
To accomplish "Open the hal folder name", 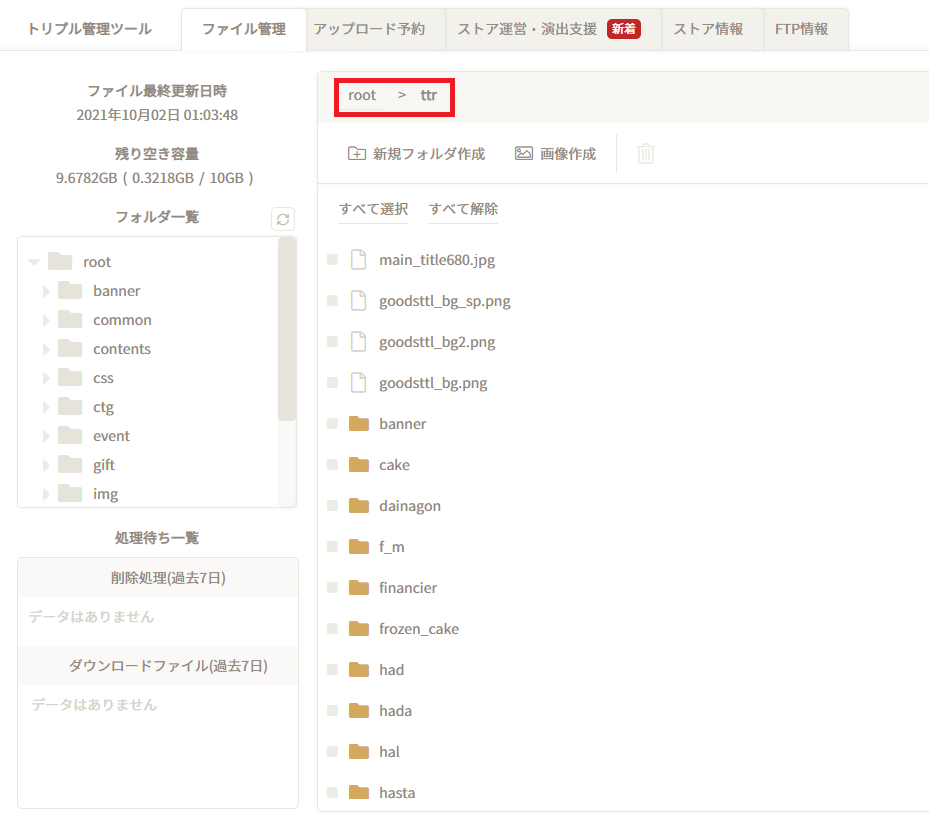I will (389, 752).
